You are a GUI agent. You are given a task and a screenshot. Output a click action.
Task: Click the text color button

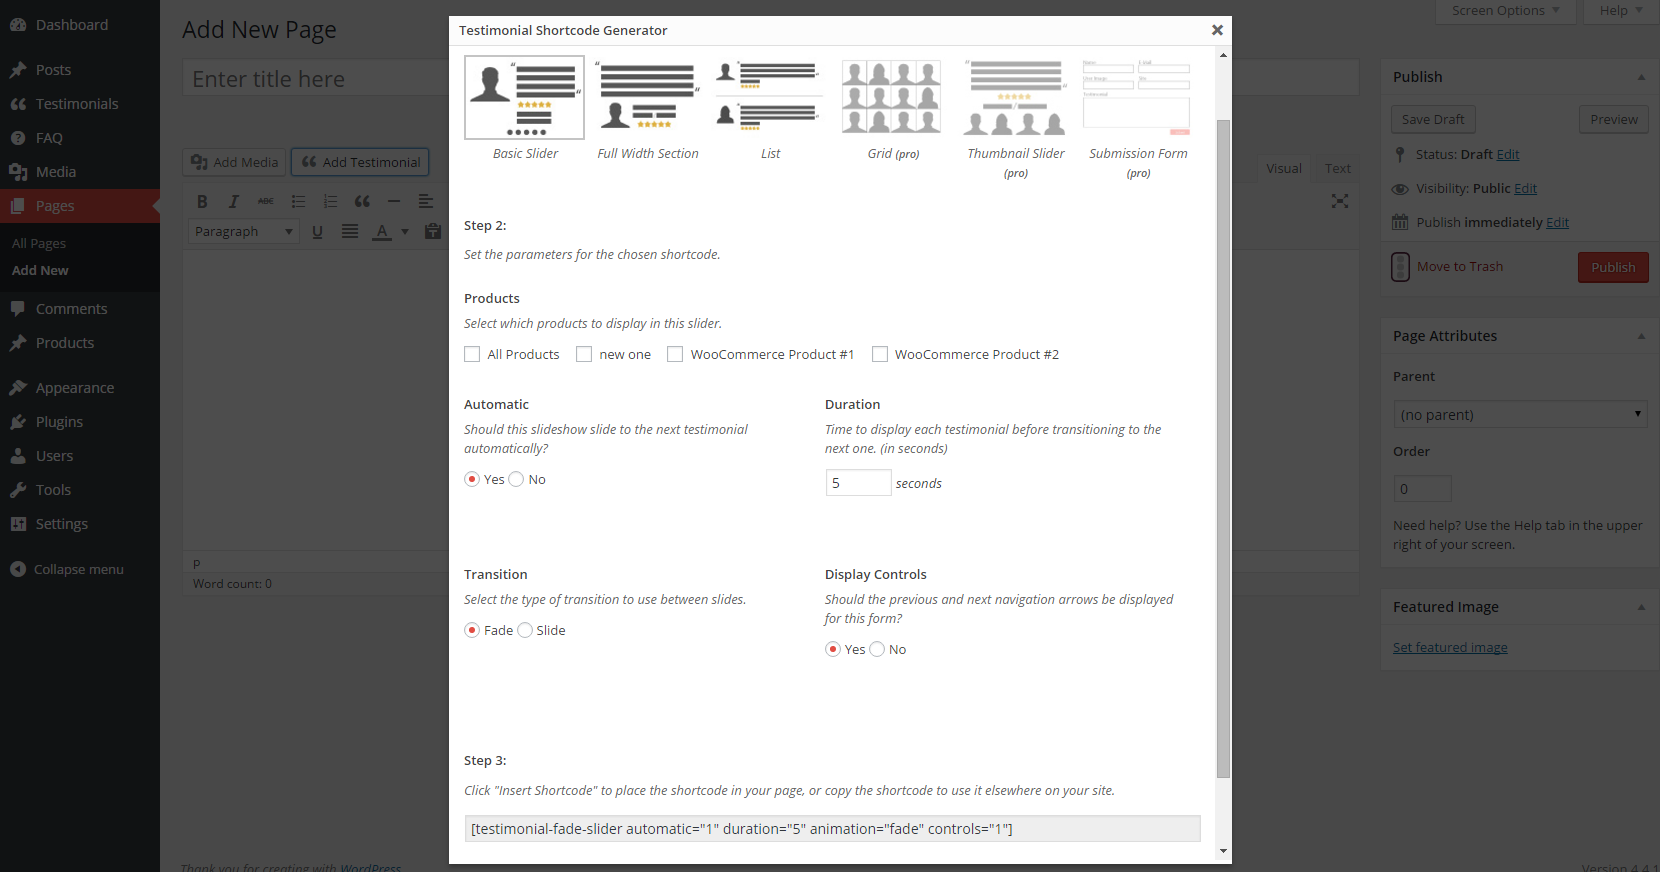382,232
